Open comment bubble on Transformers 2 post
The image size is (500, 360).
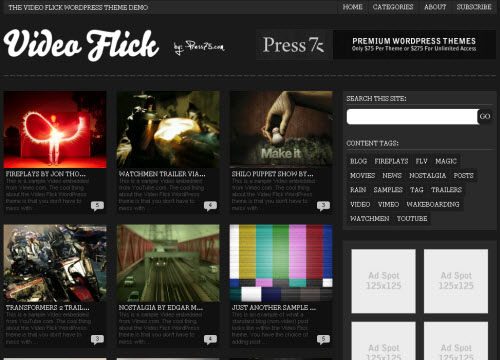point(97,339)
